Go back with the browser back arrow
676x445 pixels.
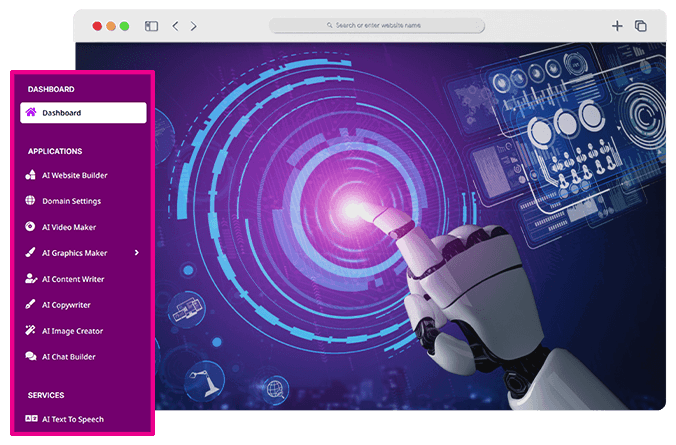click(x=175, y=26)
